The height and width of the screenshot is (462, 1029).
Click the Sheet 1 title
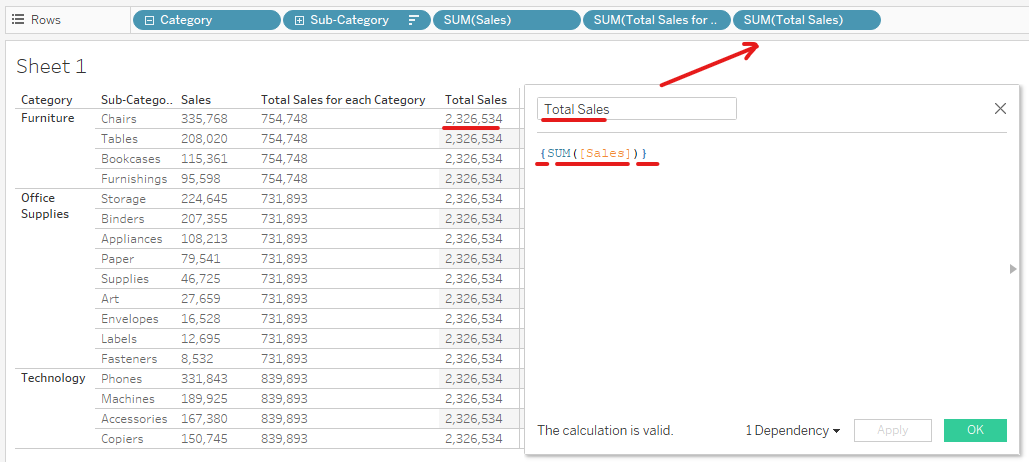(x=52, y=67)
